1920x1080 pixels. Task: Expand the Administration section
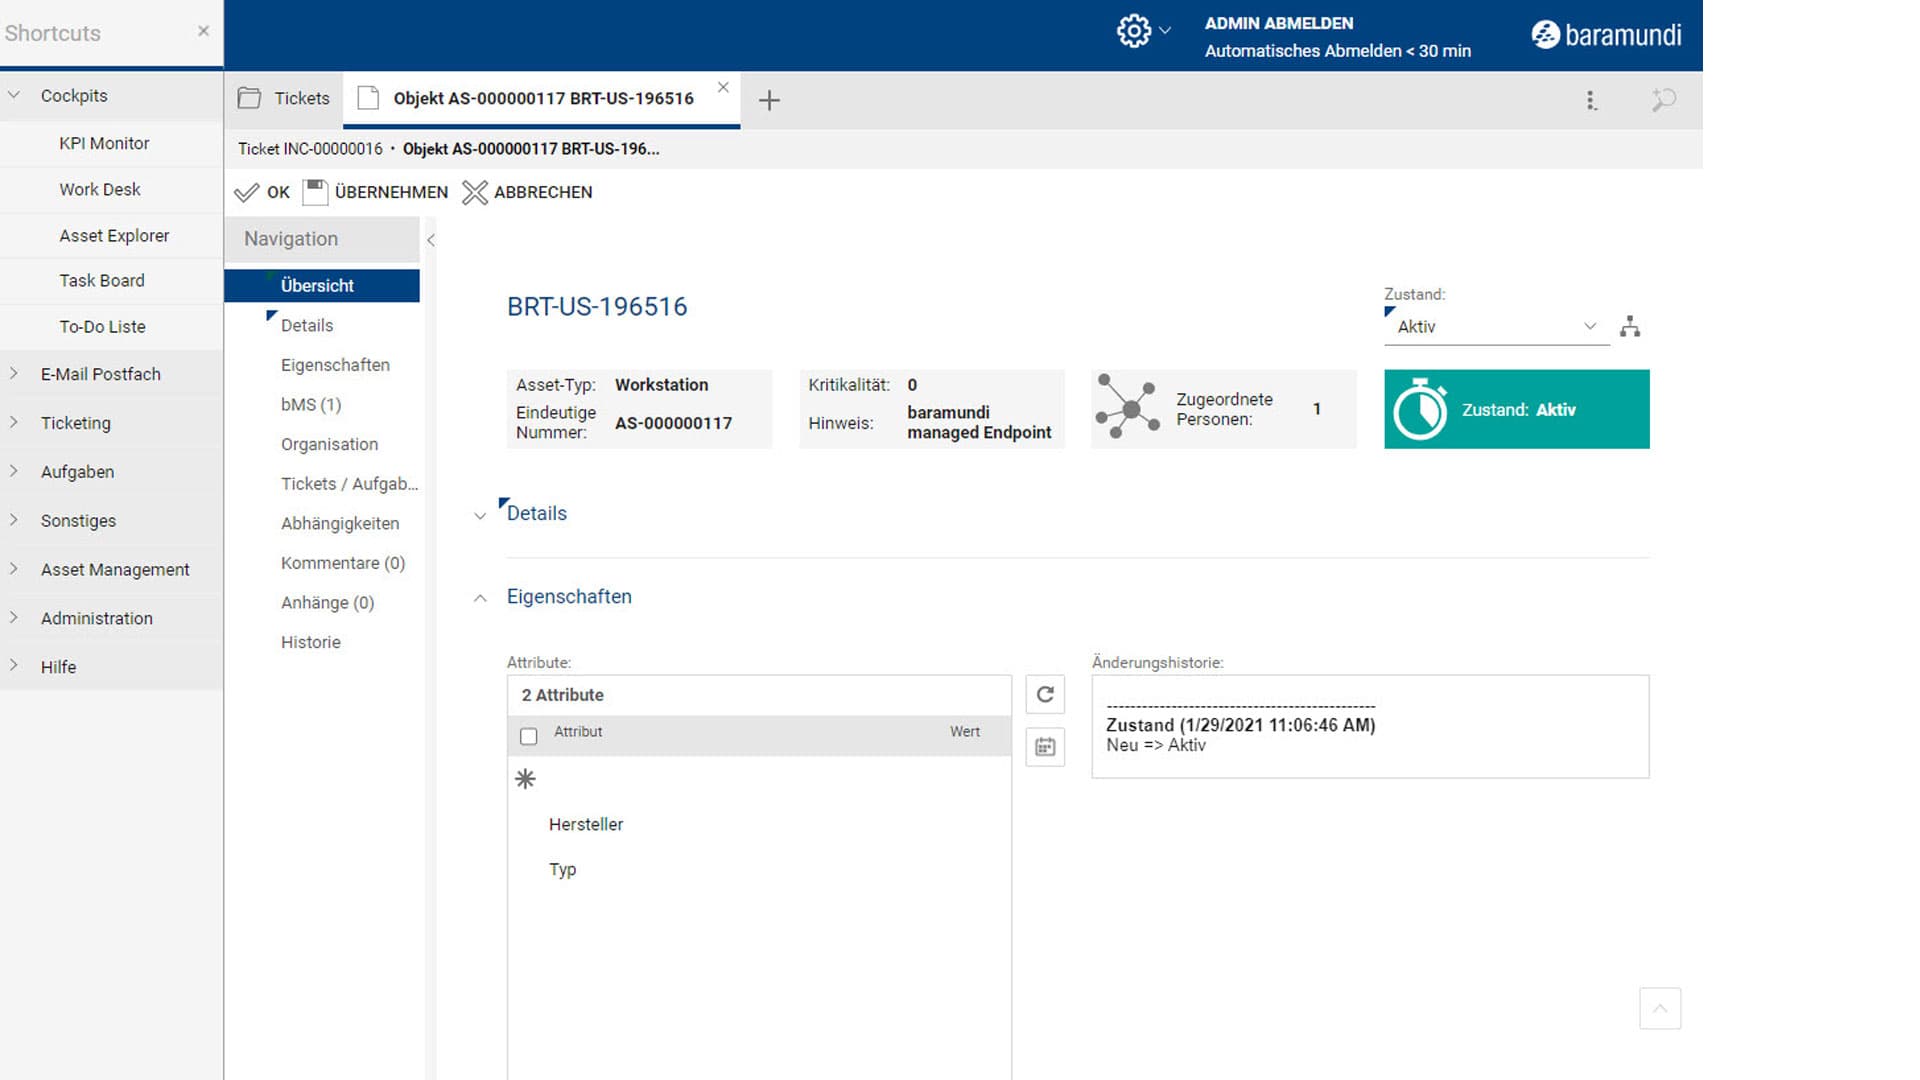click(14, 618)
